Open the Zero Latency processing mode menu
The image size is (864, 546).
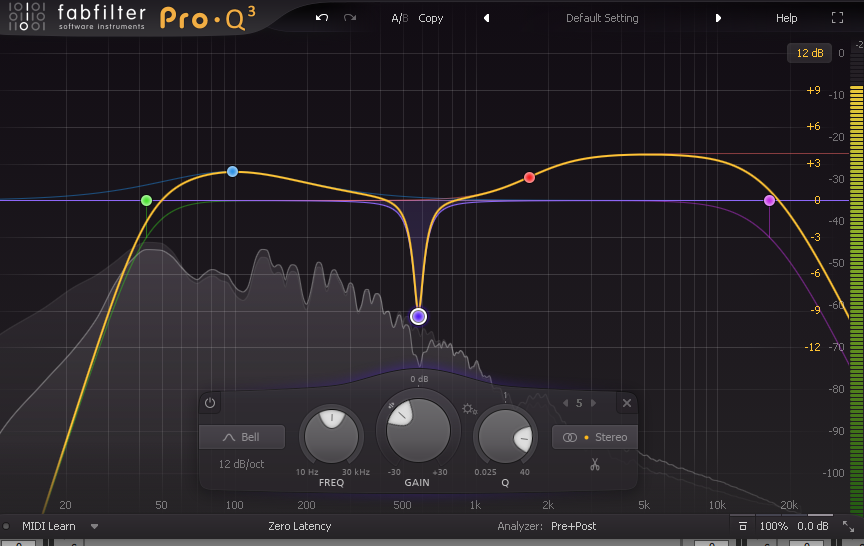[300, 526]
